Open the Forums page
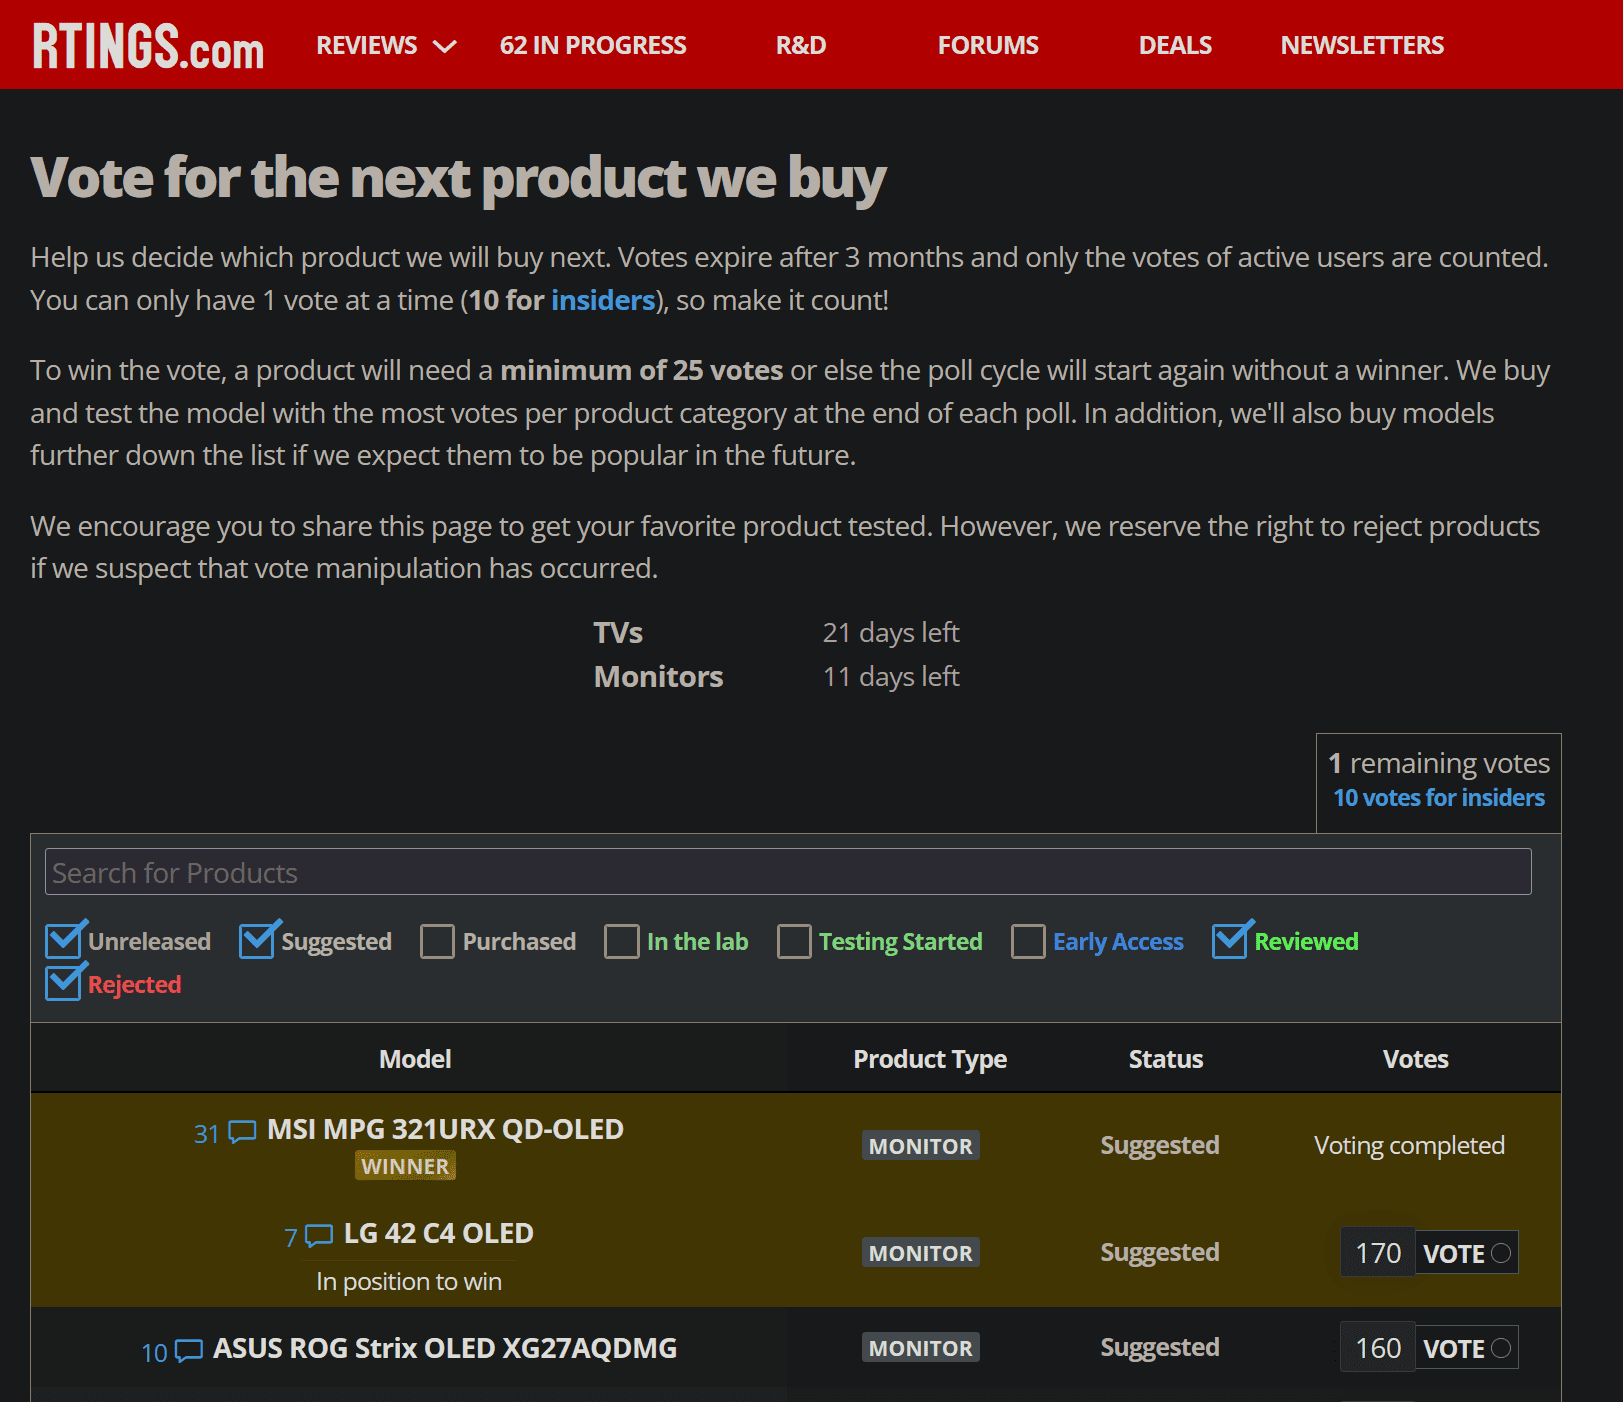 click(x=988, y=45)
